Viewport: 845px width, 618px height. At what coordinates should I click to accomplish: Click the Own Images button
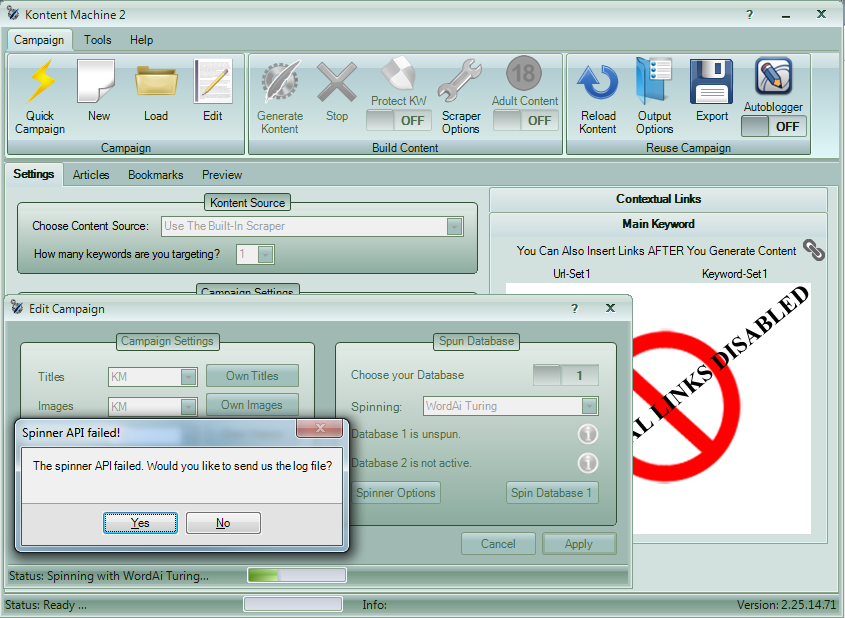pyautogui.click(x=252, y=405)
